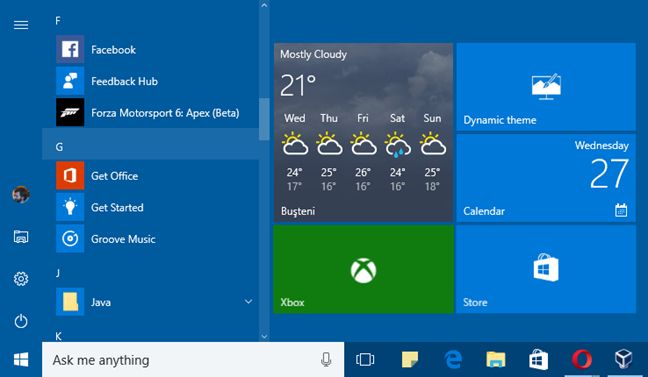Image resolution: width=648 pixels, height=377 pixels.
Task: Click the Get Office icon
Action: point(70,176)
